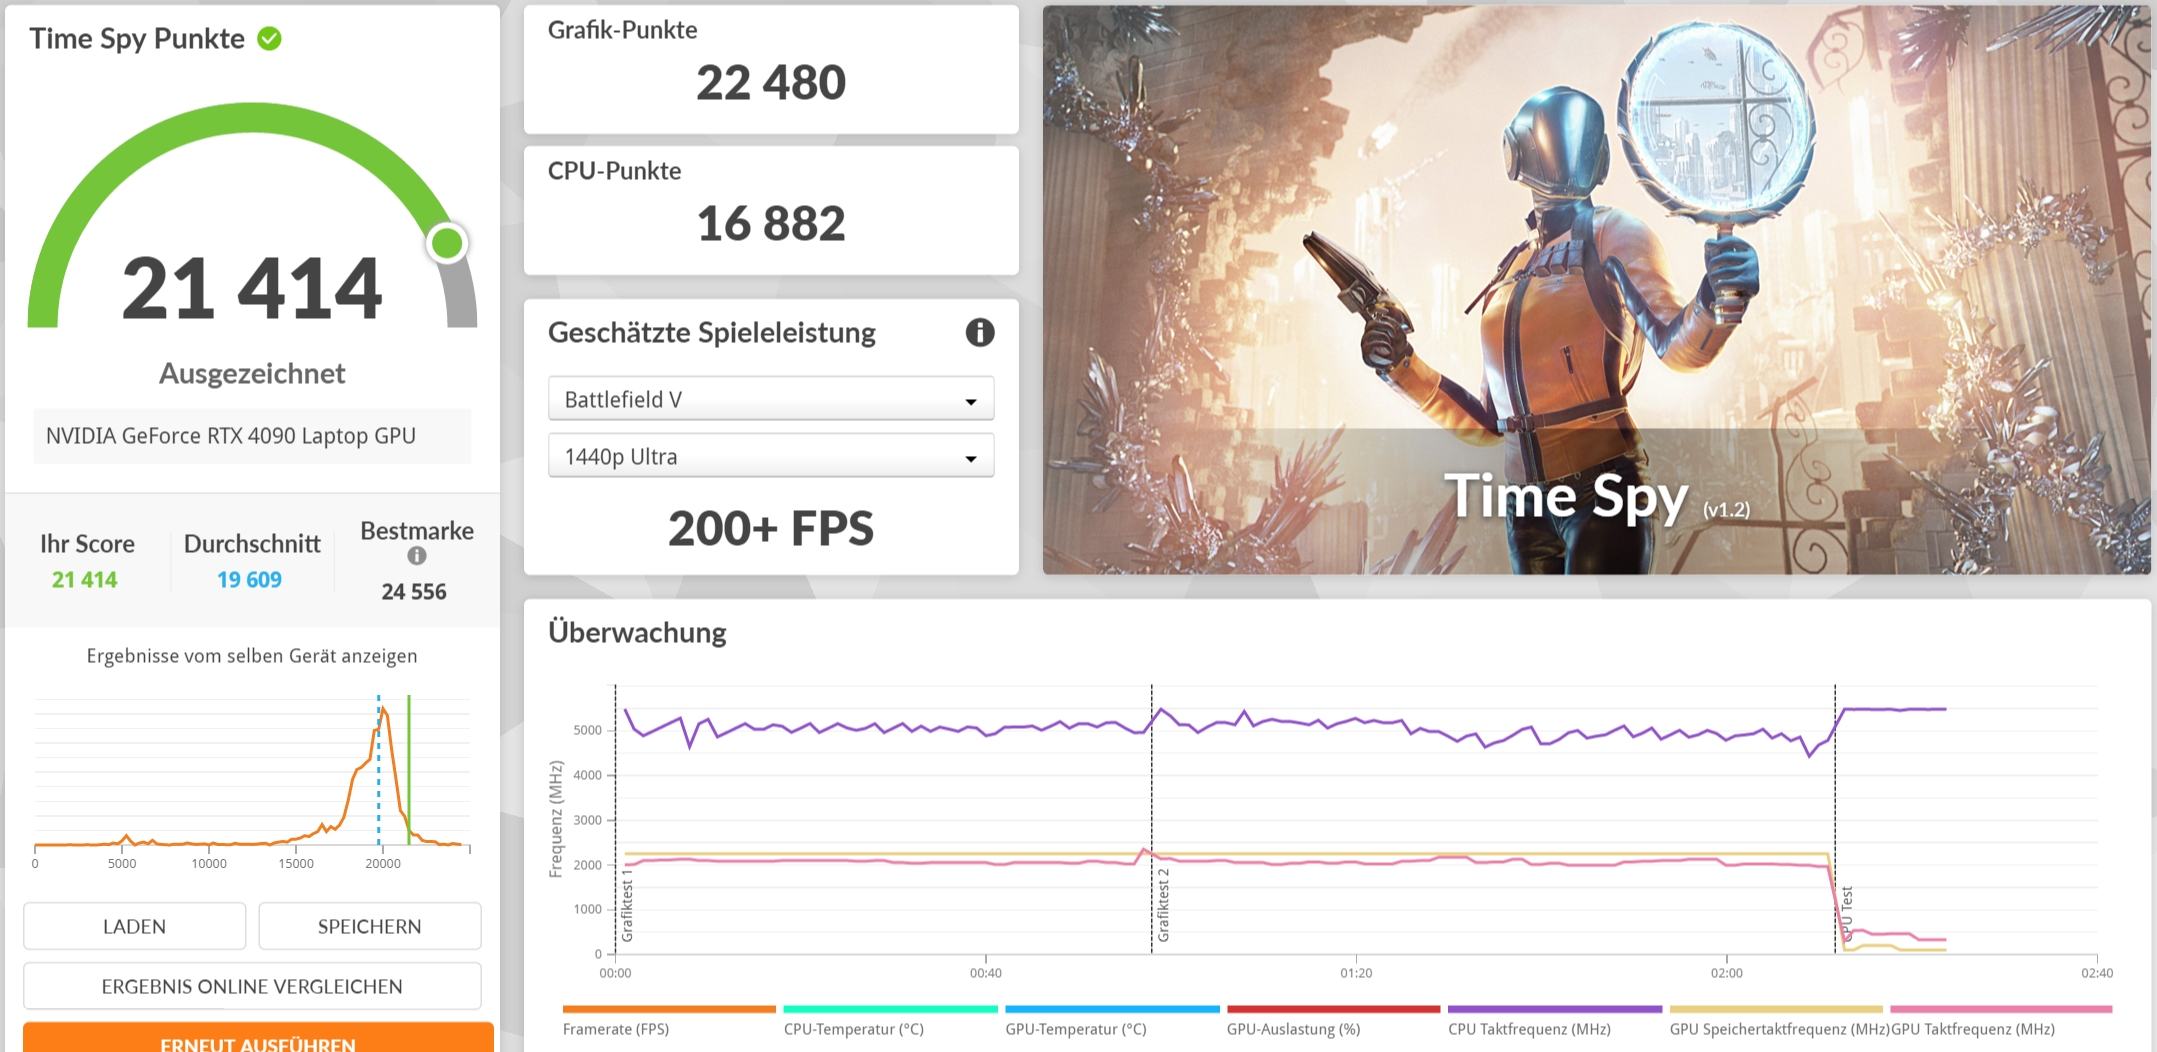Image resolution: width=2157 pixels, height=1052 pixels.
Task: Click the main score 21 414
Action: pyautogui.click(x=252, y=289)
